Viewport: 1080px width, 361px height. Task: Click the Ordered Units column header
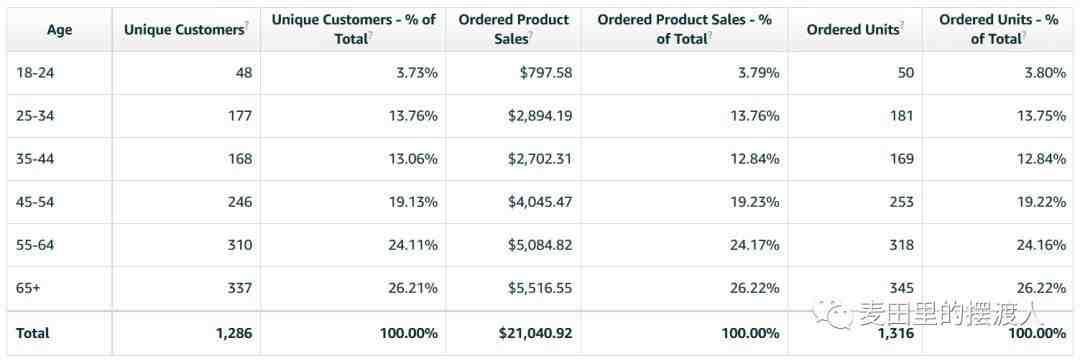click(853, 30)
